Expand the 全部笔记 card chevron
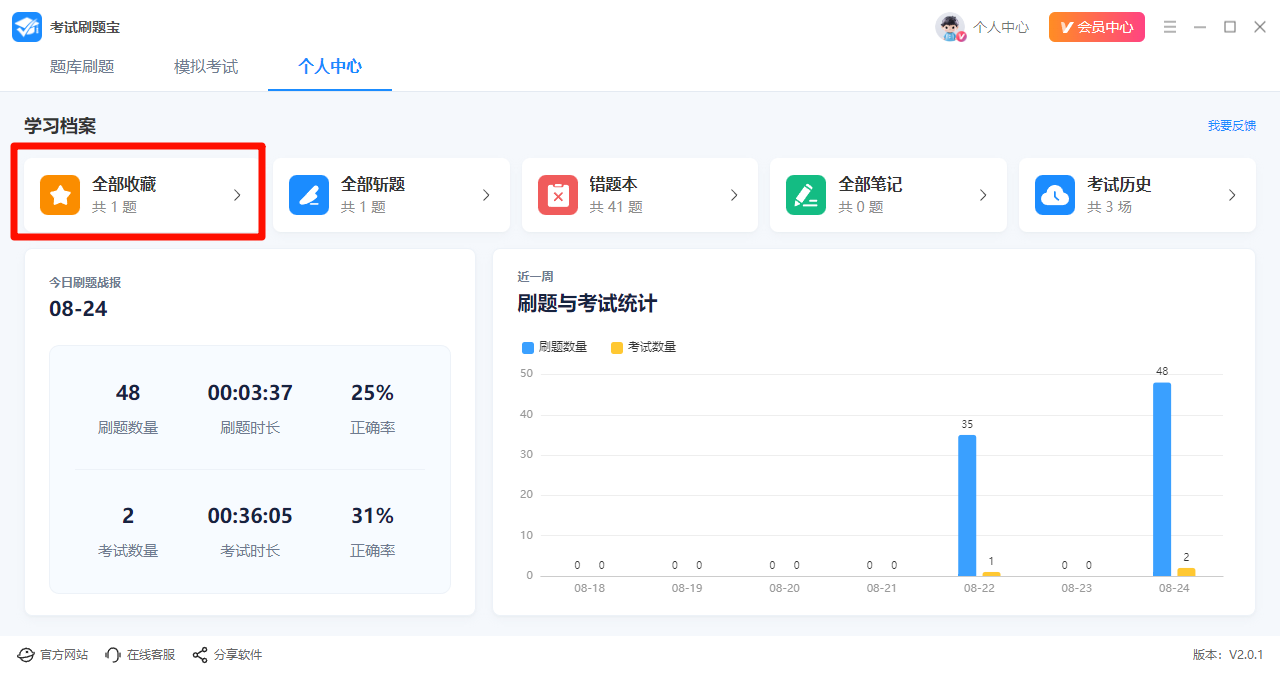This screenshot has height=674, width=1280. pyautogui.click(x=983, y=195)
